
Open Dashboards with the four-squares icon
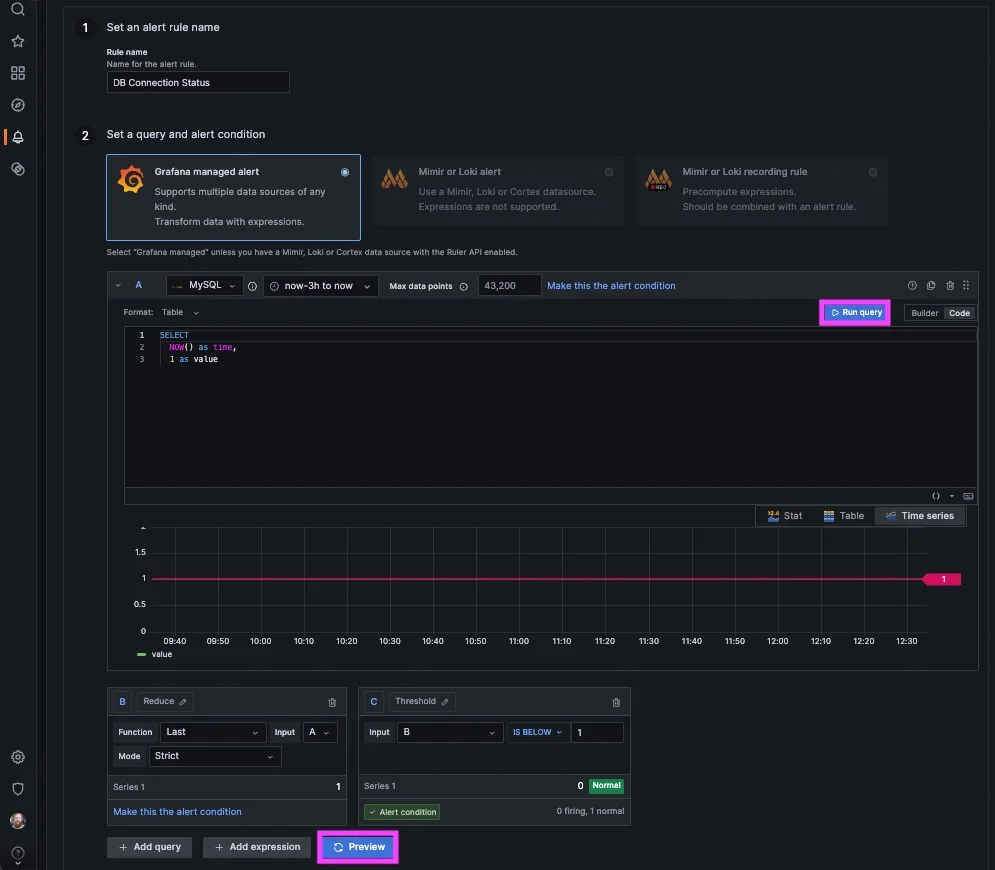coord(17,72)
